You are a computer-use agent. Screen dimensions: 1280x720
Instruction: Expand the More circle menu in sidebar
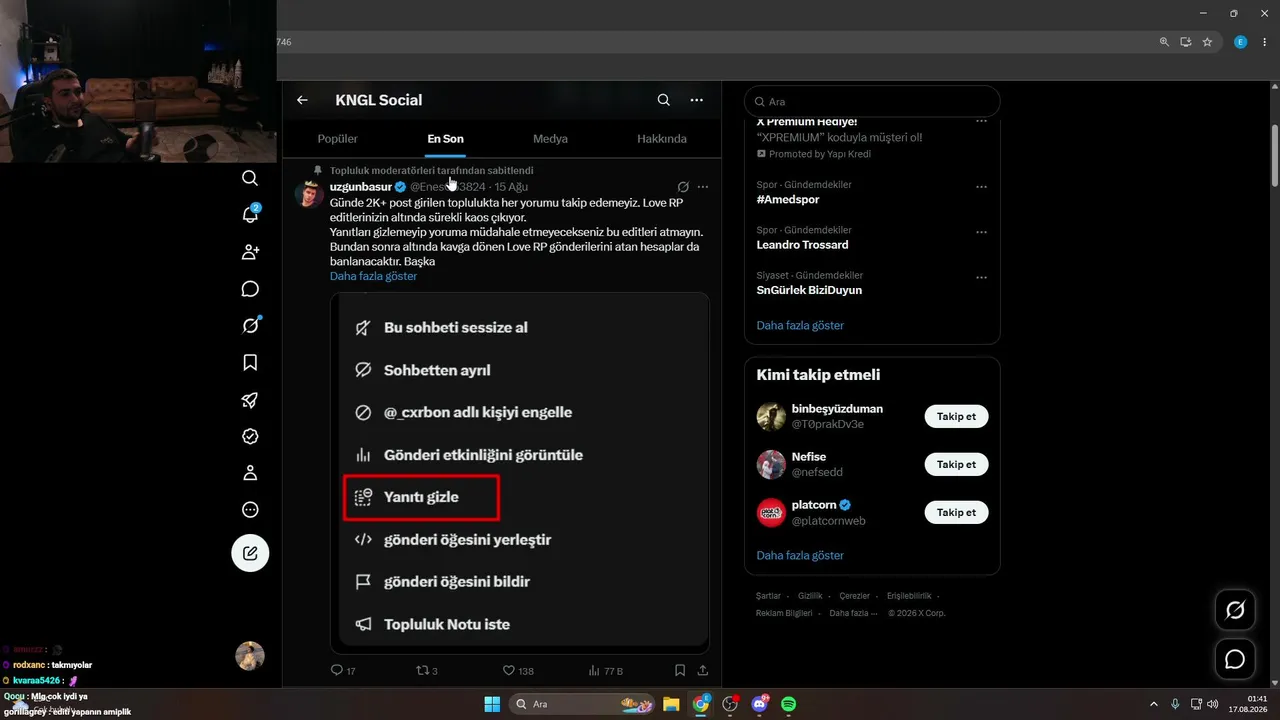(250, 510)
